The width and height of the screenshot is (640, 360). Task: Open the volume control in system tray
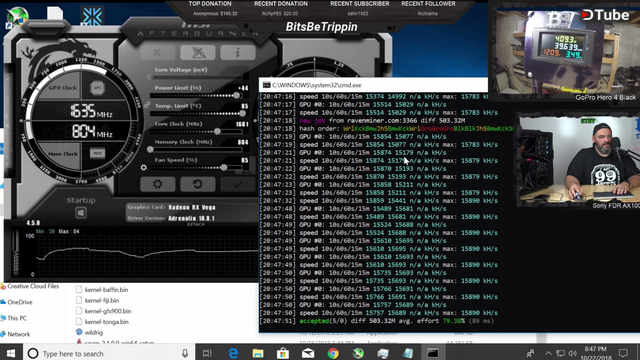coord(573,353)
